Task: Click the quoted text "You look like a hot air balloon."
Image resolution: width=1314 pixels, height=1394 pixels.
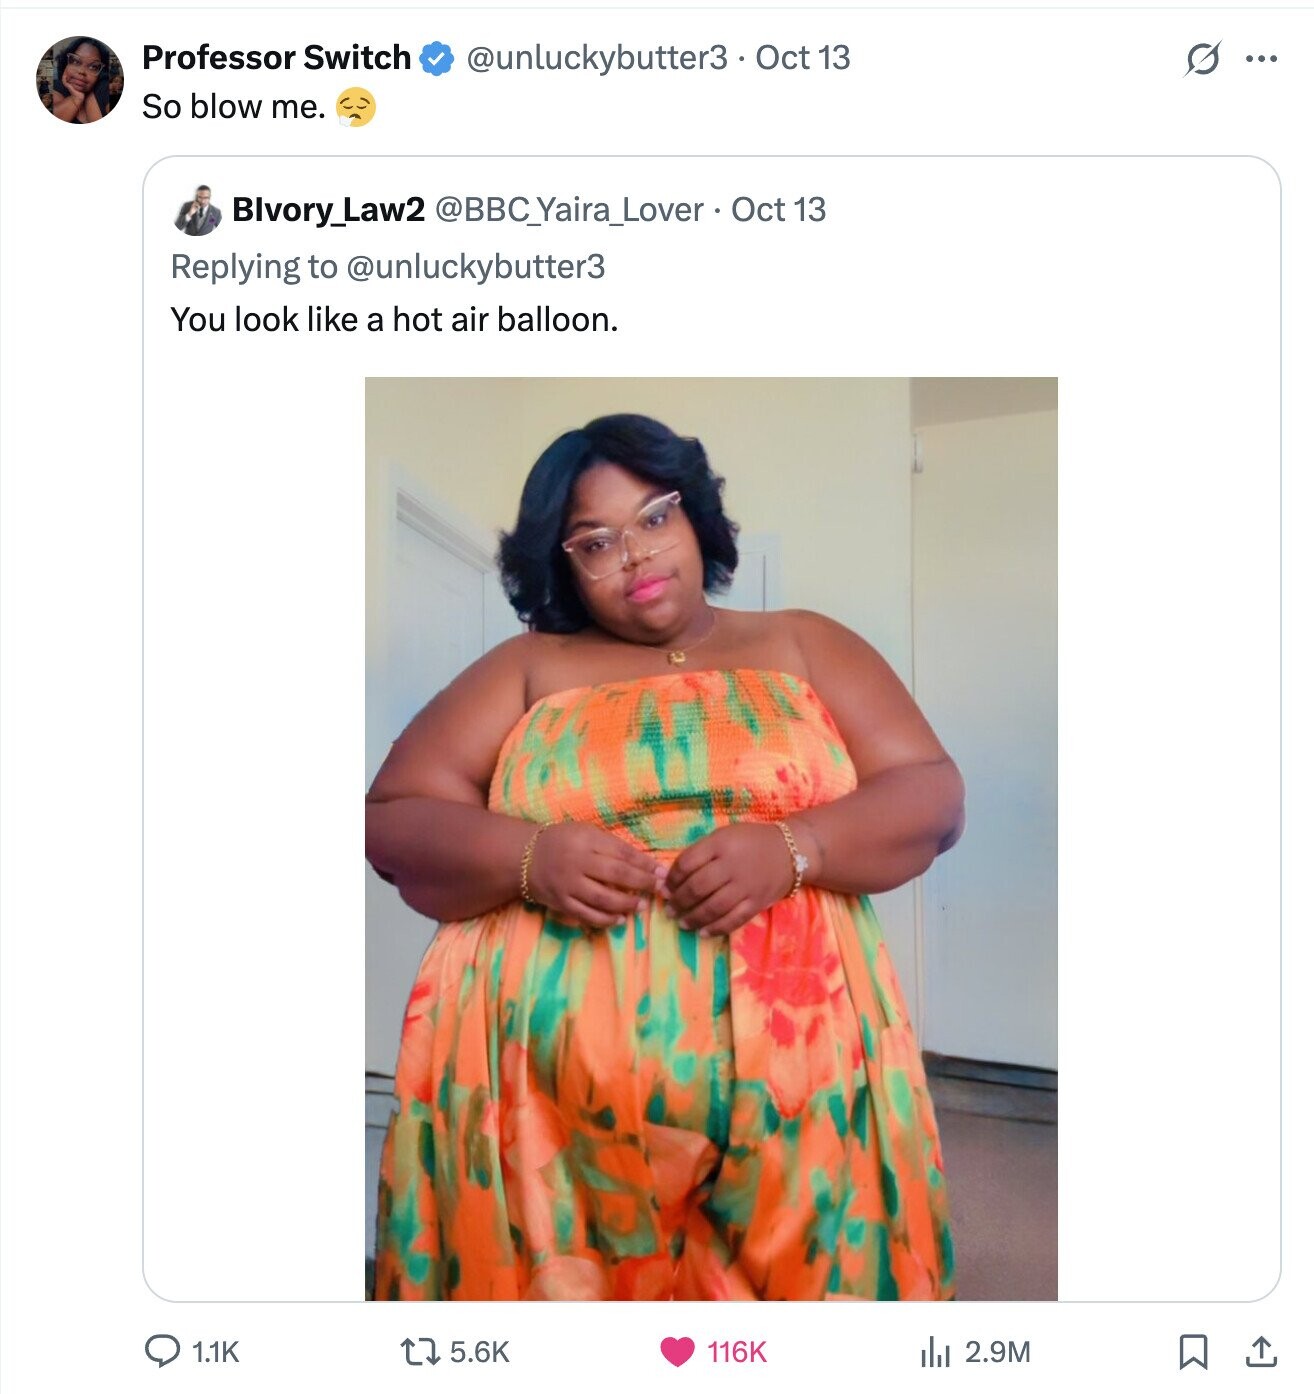Action: [x=394, y=320]
